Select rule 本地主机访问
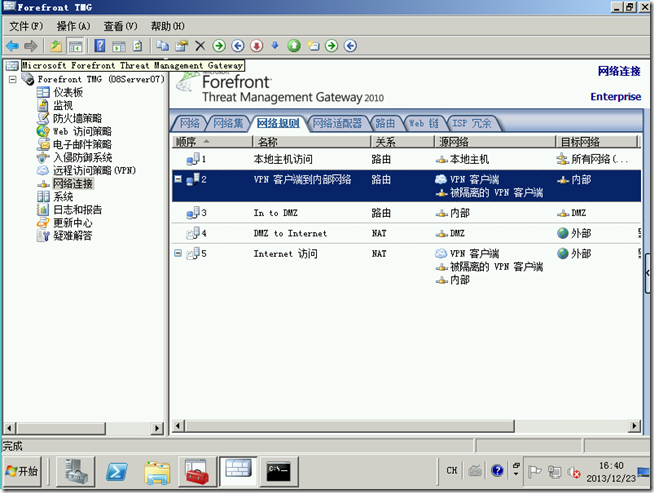654x493 pixels. coord(406,159)
